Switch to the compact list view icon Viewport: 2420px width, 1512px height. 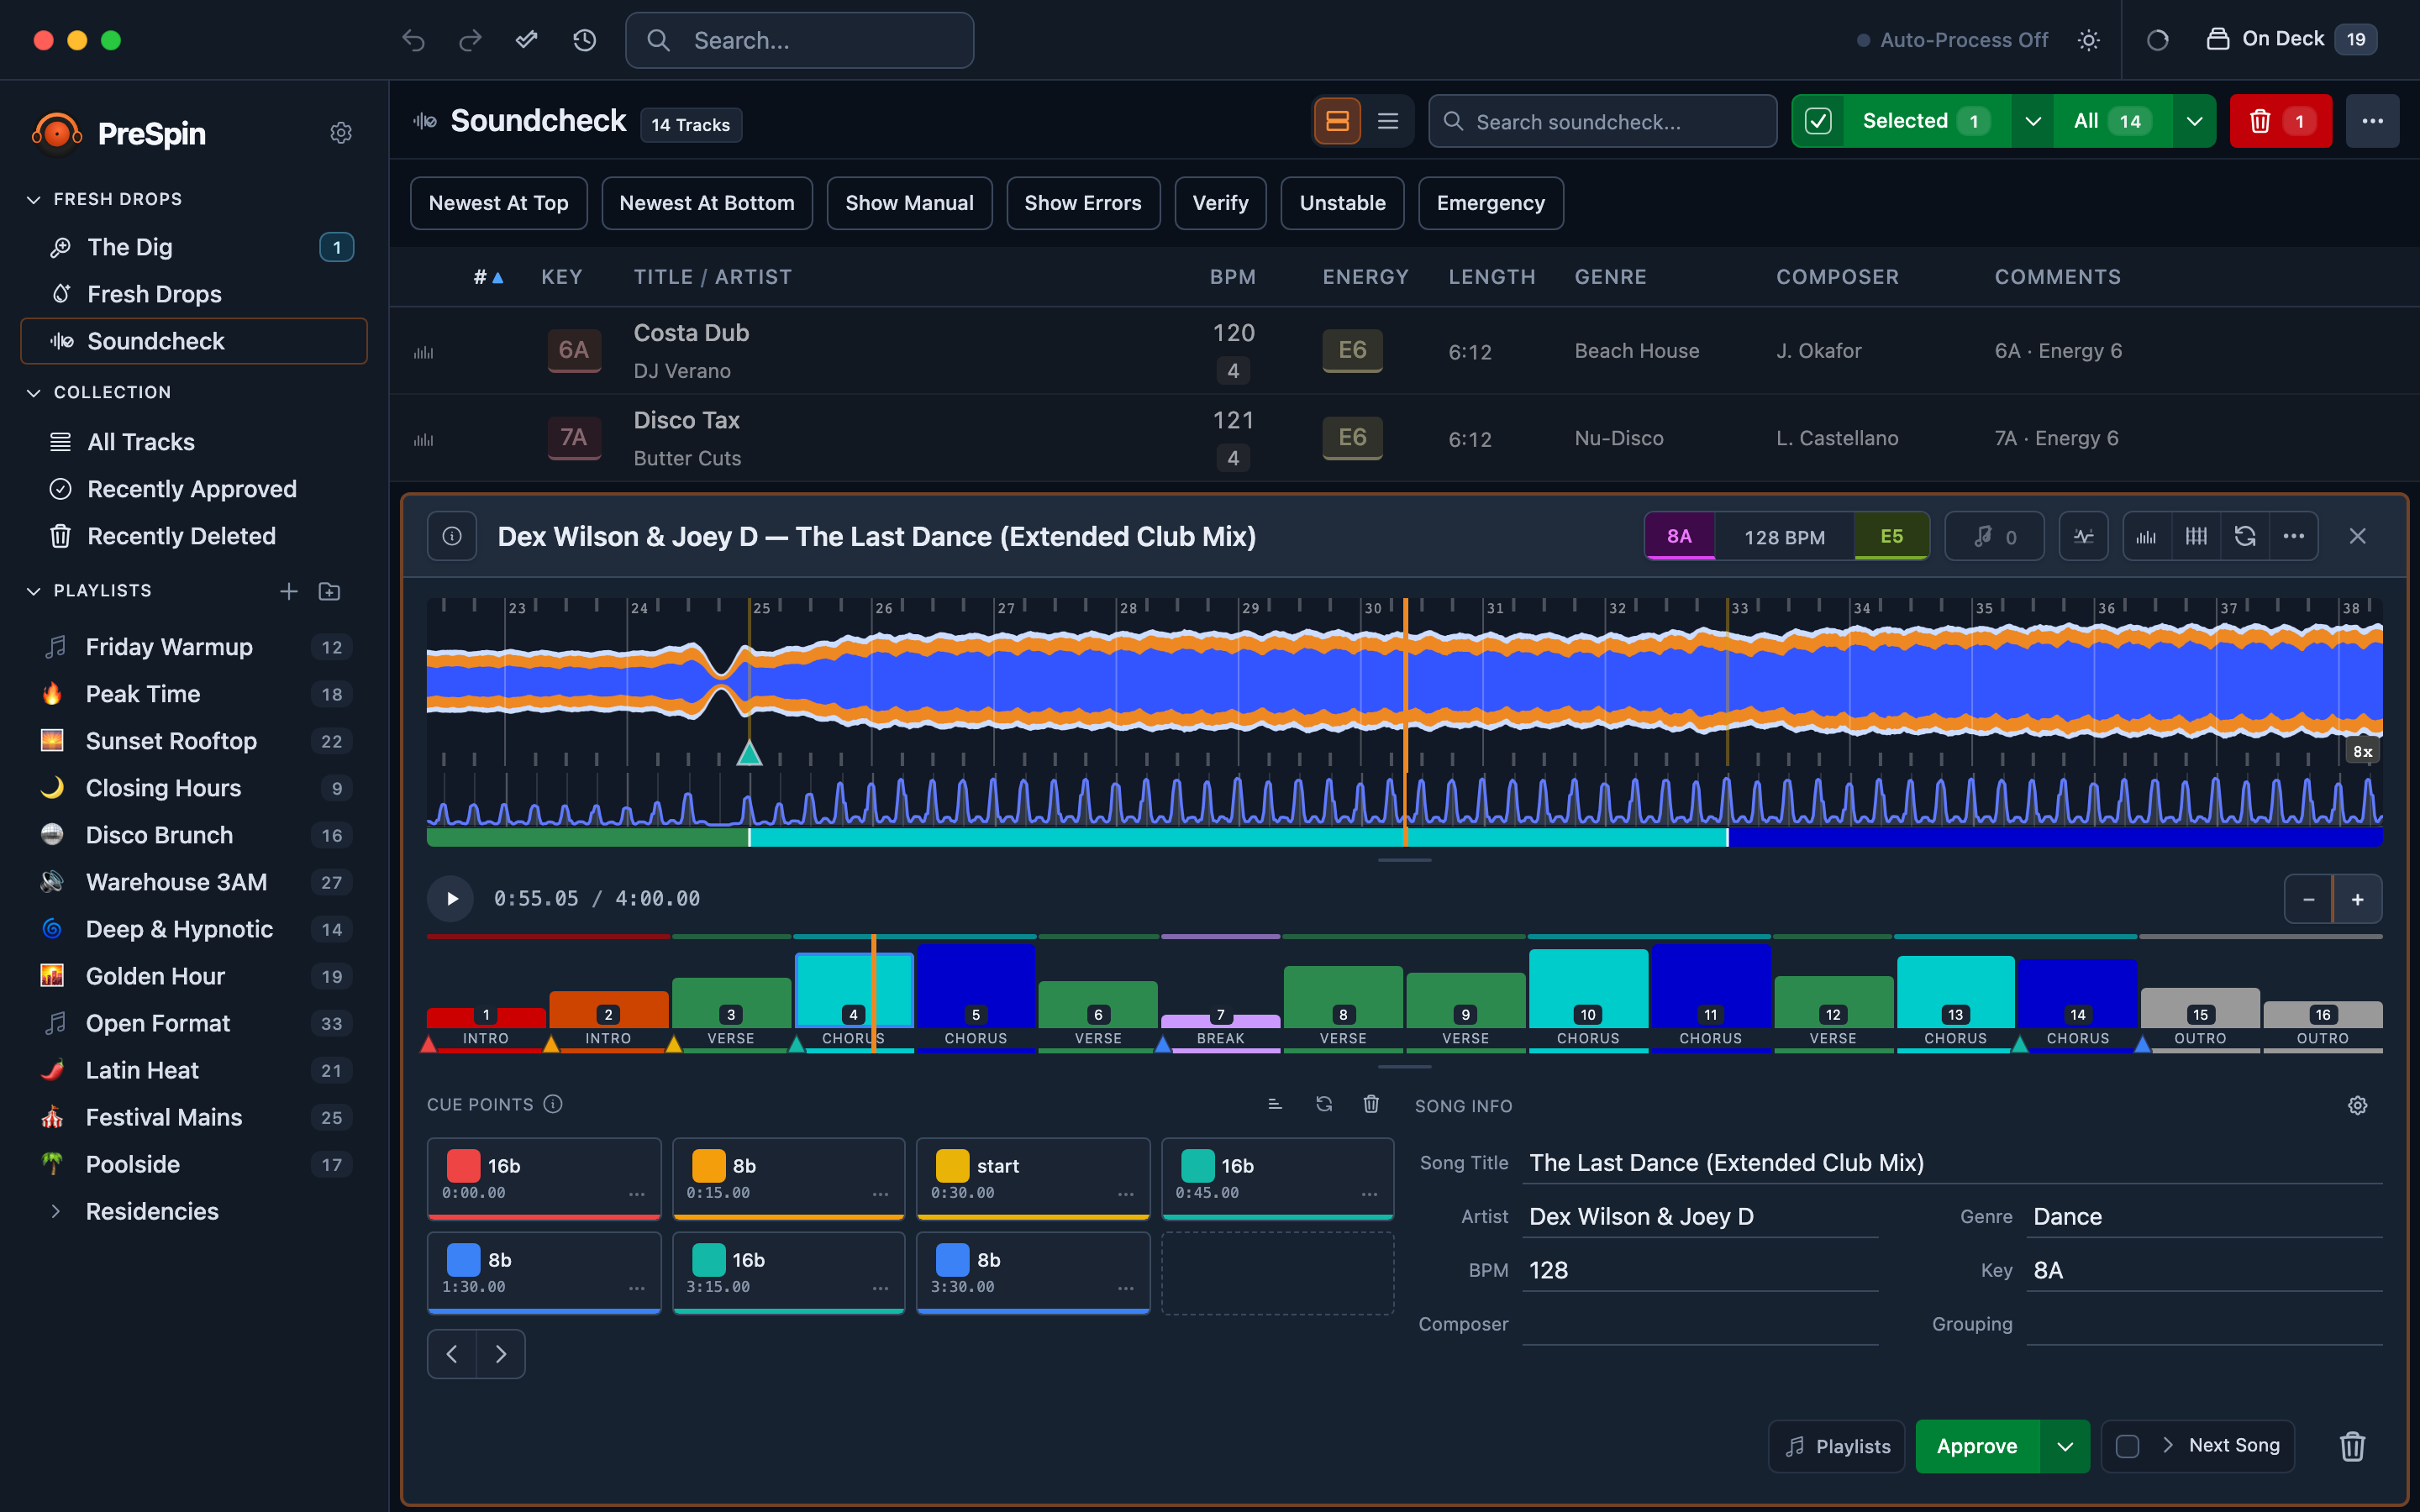click(x=1388, y=121)
